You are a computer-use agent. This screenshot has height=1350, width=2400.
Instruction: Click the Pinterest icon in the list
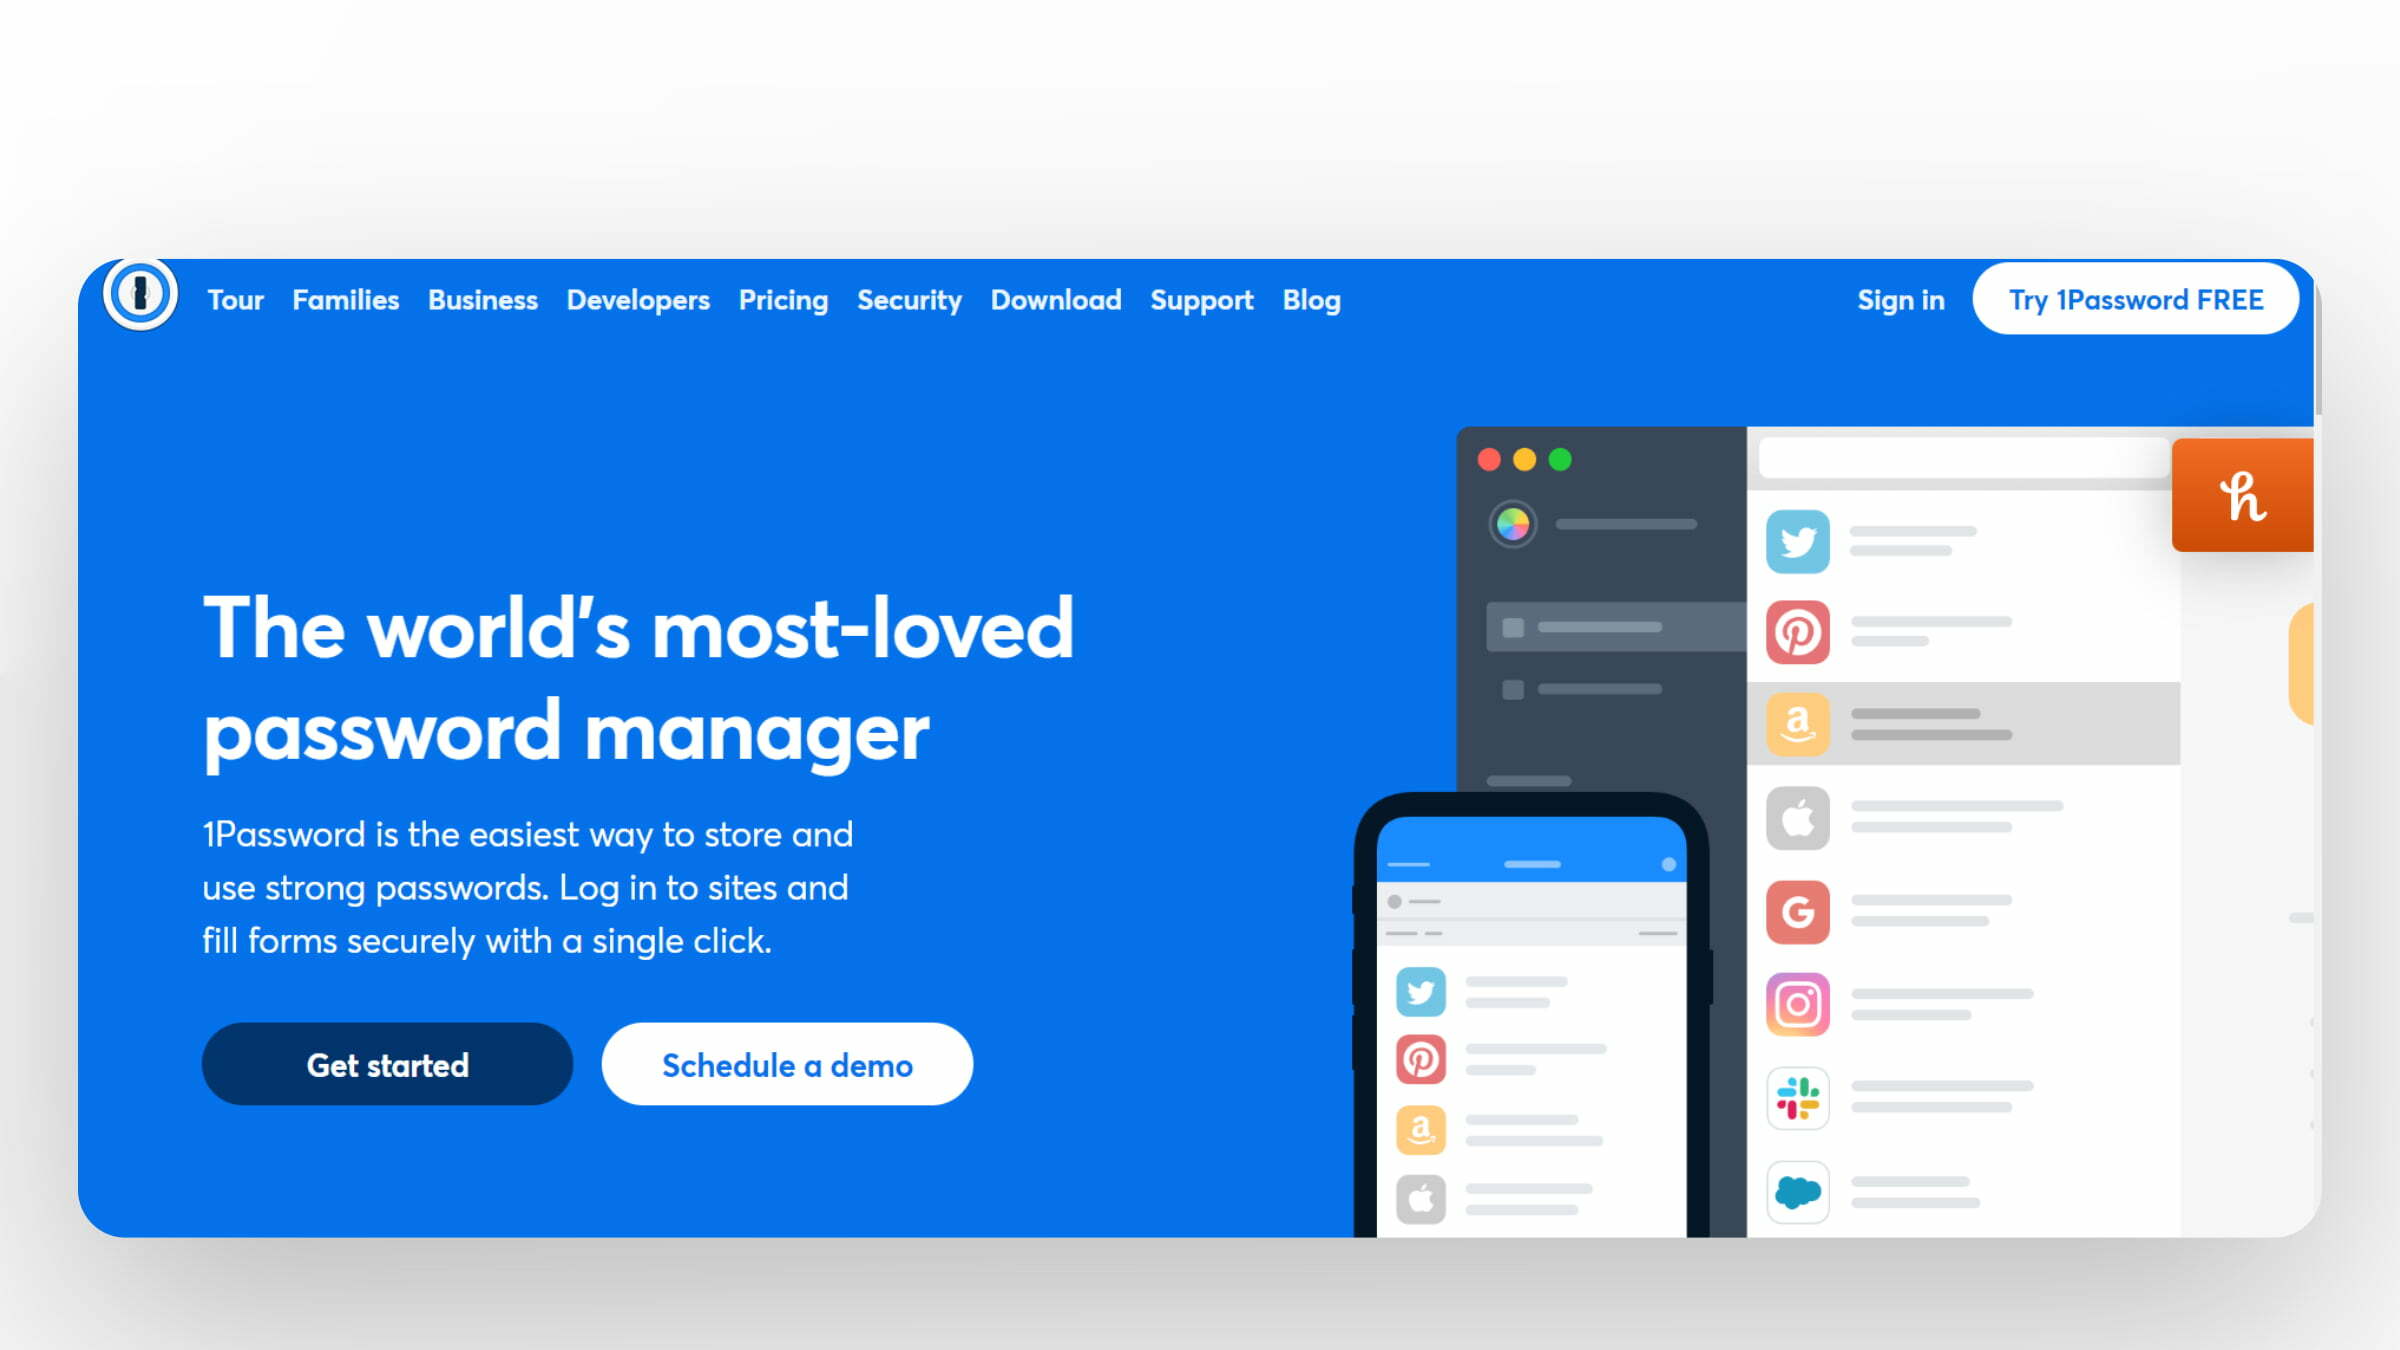(x=1798, y=631)
